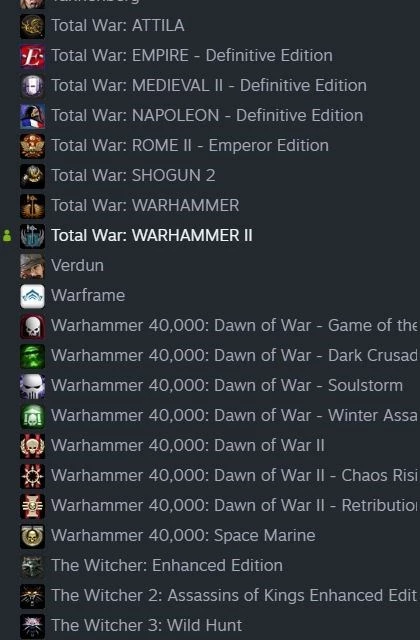Click the green friend-playing status icon

[7, 236]
